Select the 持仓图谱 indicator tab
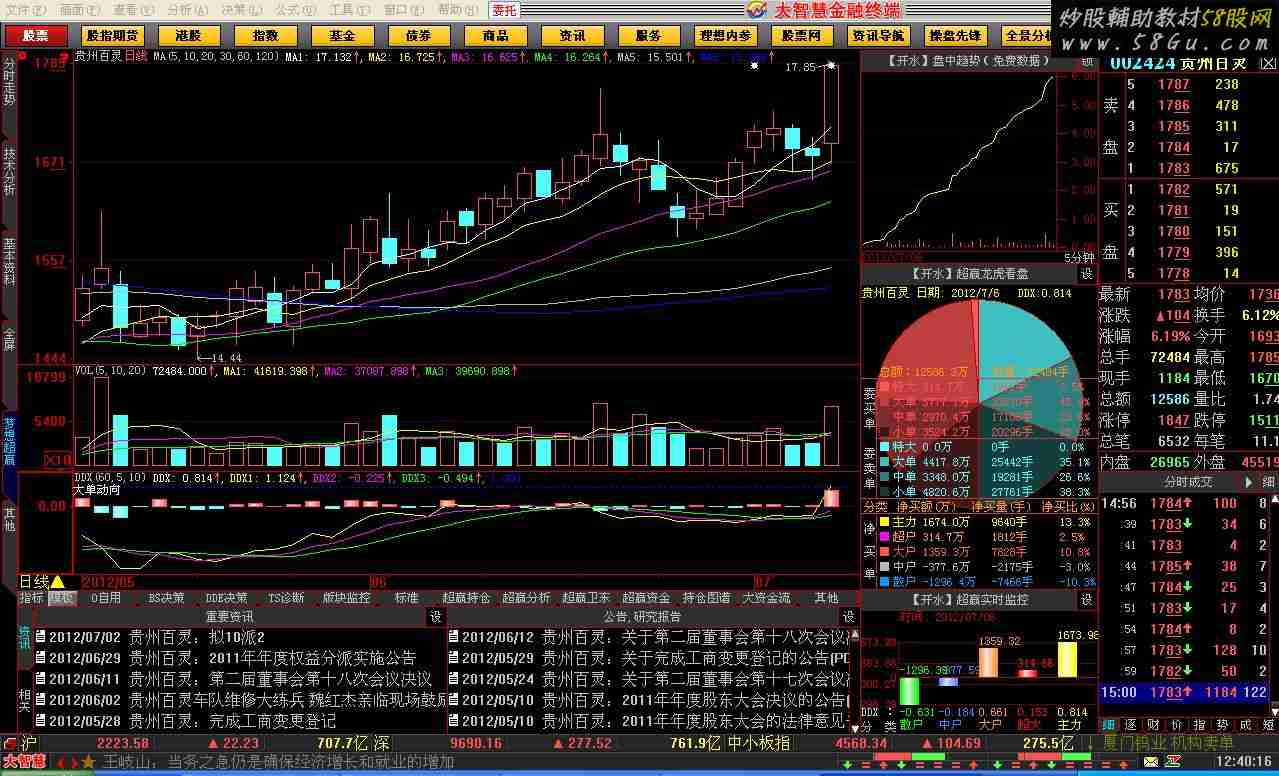 pyautogui.click(x=706, y=598)
